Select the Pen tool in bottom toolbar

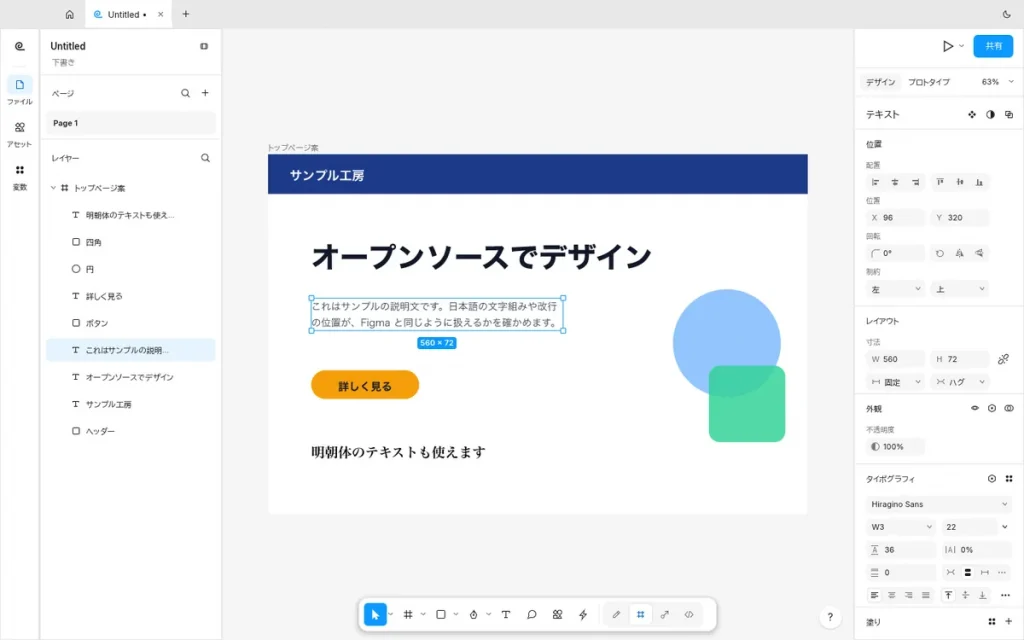[x=473, y=615]
